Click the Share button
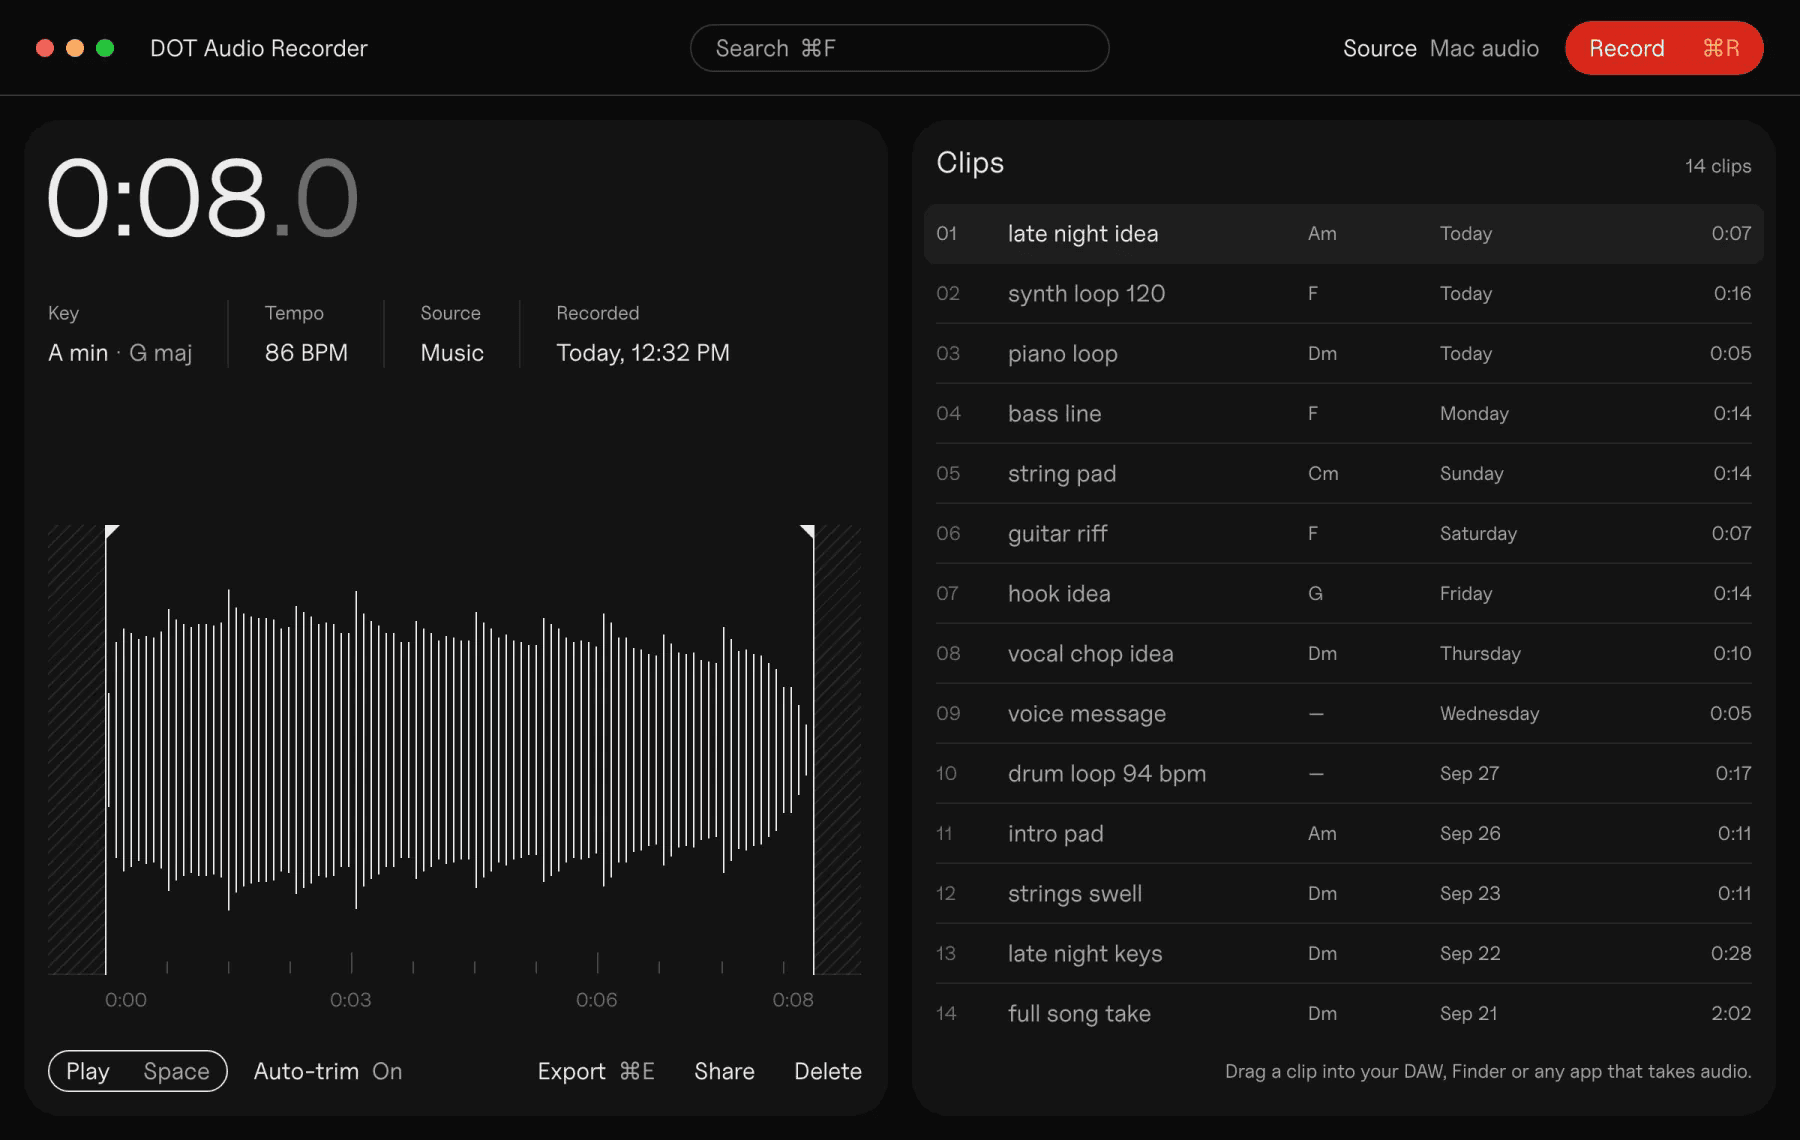Screen dimensions: 1800x1140 (x=724, y=1071)
